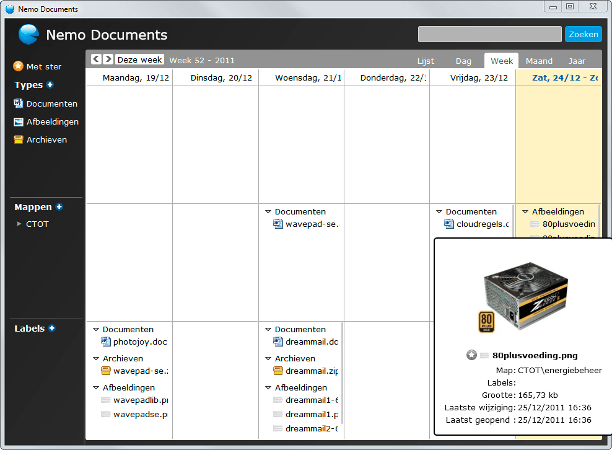Click the Zat, 24/12 weekend header

coord(564,78)
